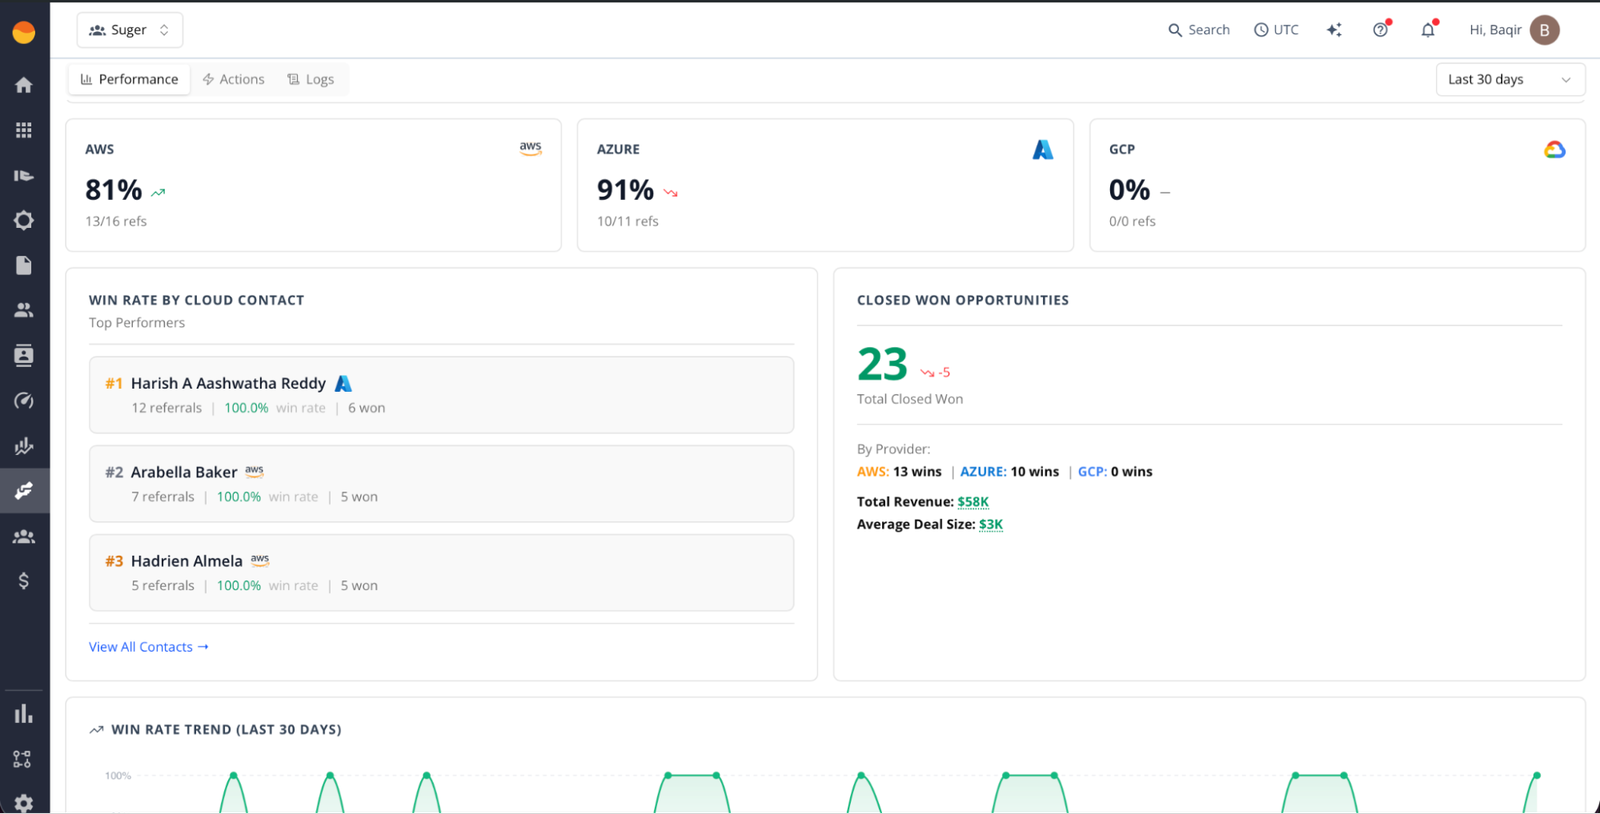Click the AWS 81% card

tap(313, 185)
